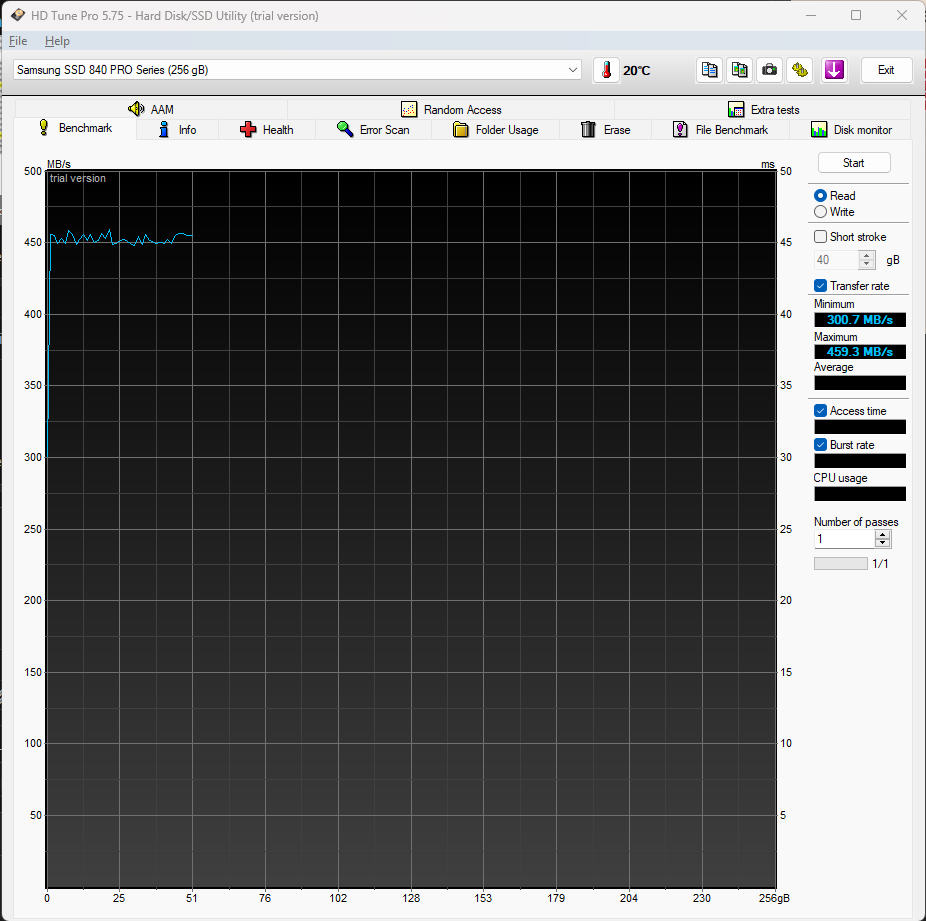Switch to the Disk monitor tab
This screenshot has height=921, width=926.
851,130
